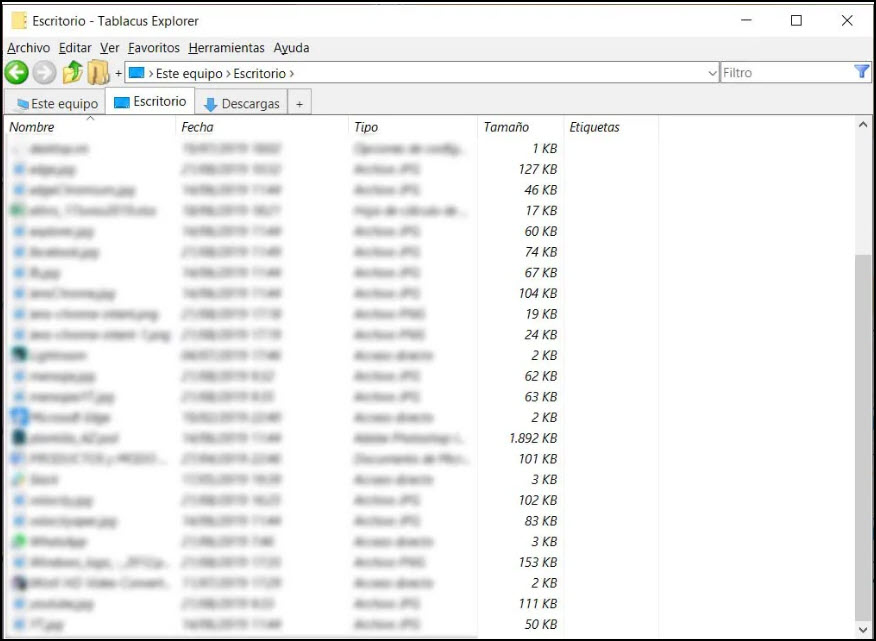The image size is (876, 641).
Task: Click the desktop icon in the address bar
Action: [136, 73]
